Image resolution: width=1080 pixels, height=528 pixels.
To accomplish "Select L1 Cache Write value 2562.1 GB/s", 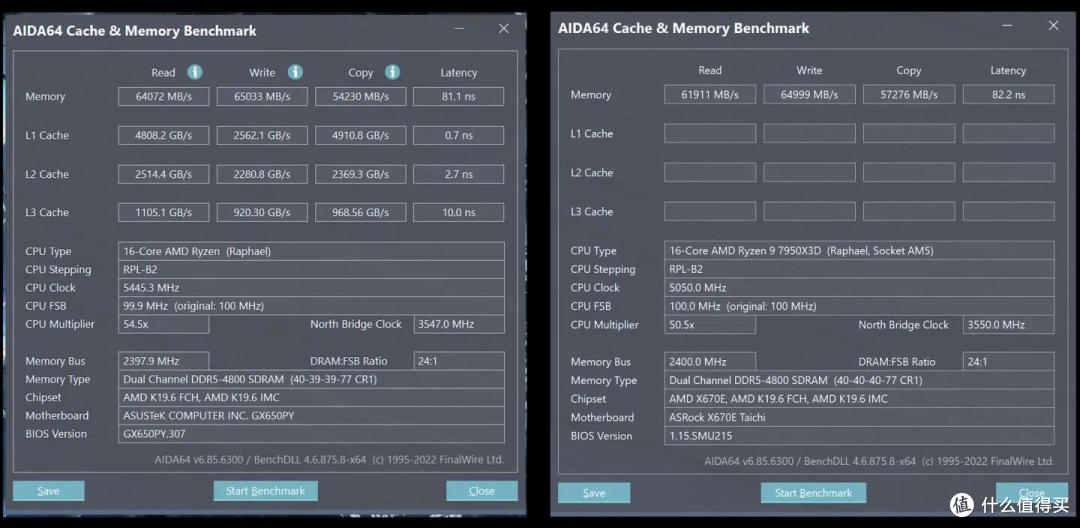I will point(262,136).
